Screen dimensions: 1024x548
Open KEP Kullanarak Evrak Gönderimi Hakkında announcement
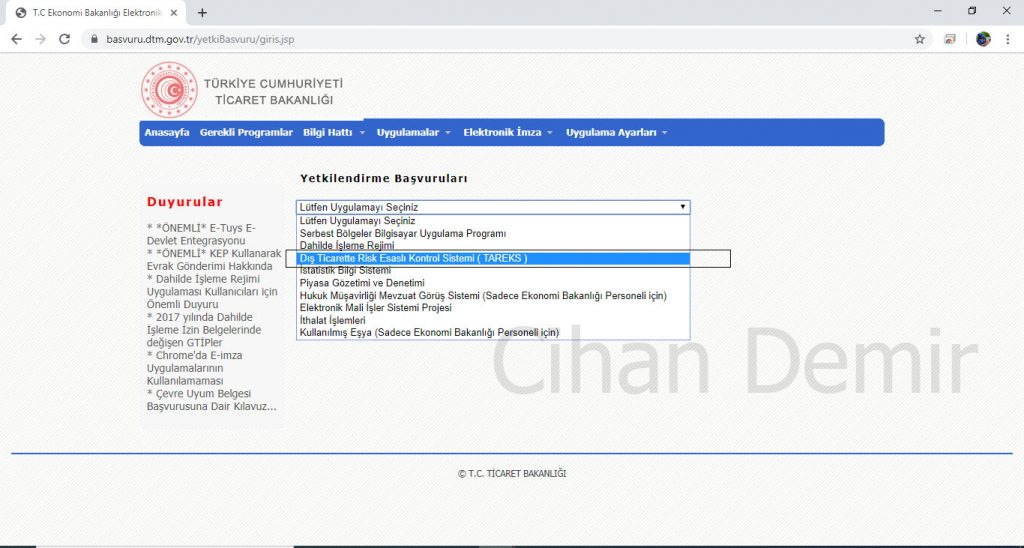pos(214,260)
